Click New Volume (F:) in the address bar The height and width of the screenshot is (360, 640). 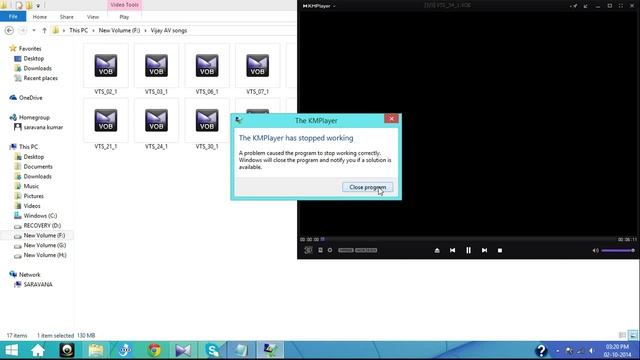(119, 30)
